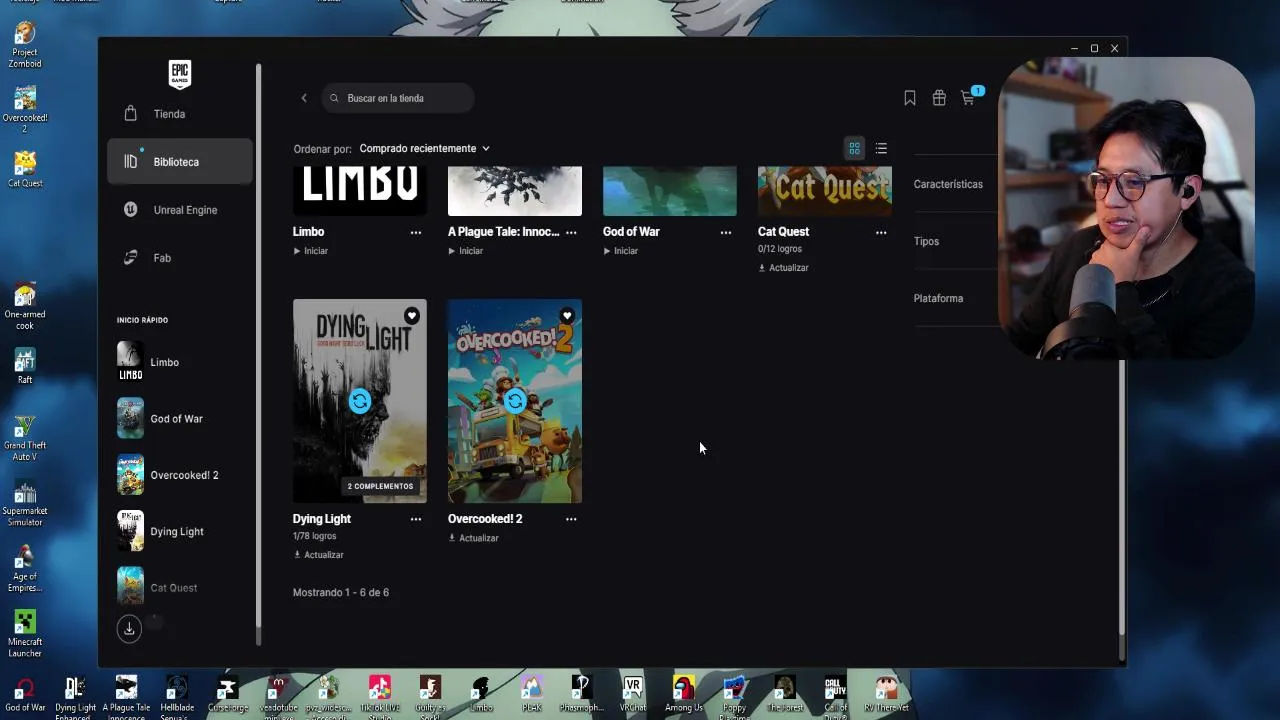The width and height of the screenshot is (1280, 720).
Task: Expand the Plataforma filter
Action: 938,298
